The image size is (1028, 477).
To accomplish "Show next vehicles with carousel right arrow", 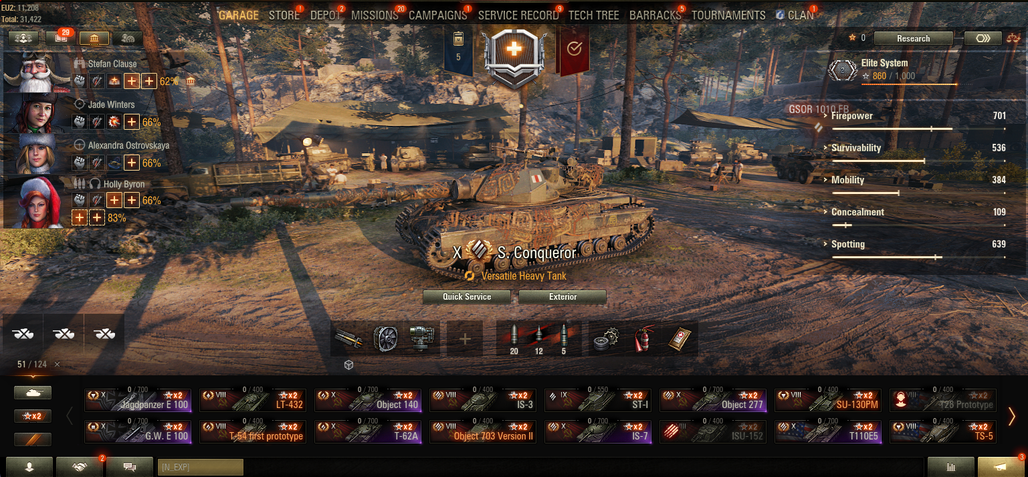I will coord(1011,415).
